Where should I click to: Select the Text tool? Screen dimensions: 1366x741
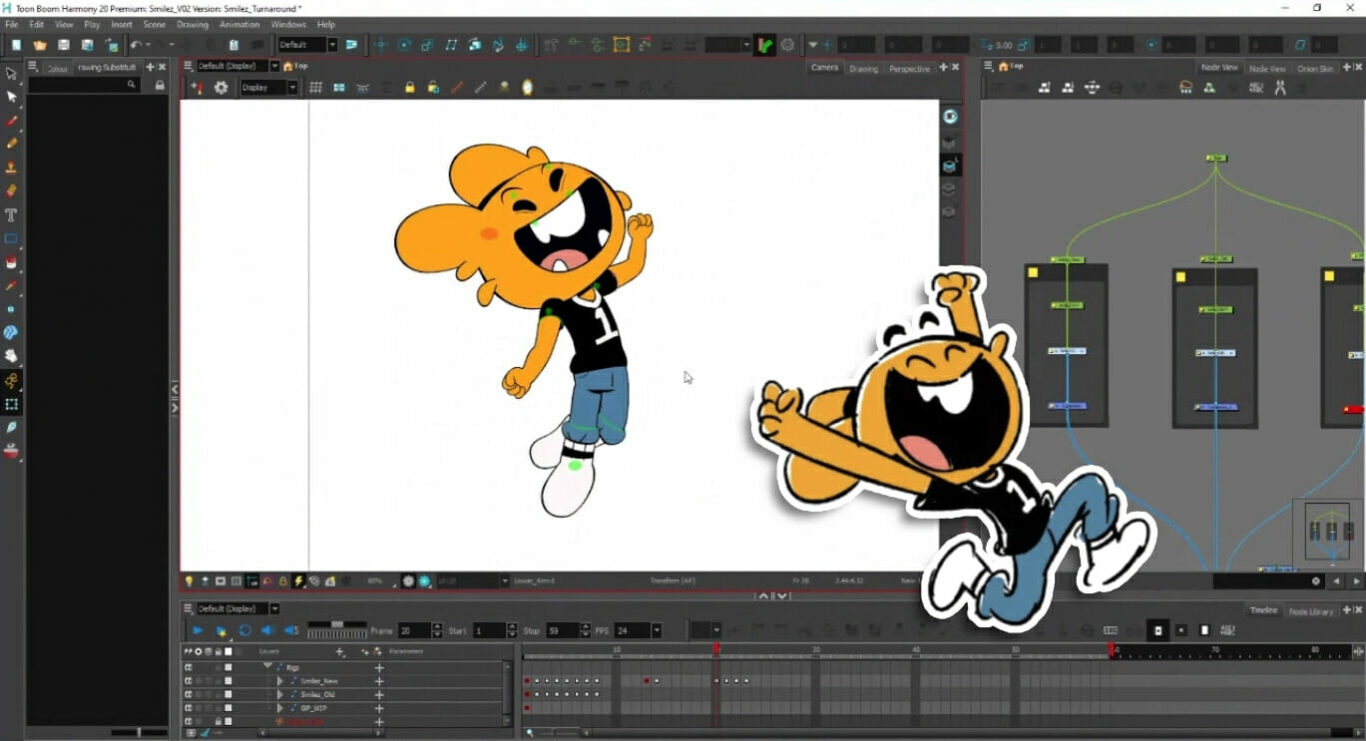coord(12,215)
